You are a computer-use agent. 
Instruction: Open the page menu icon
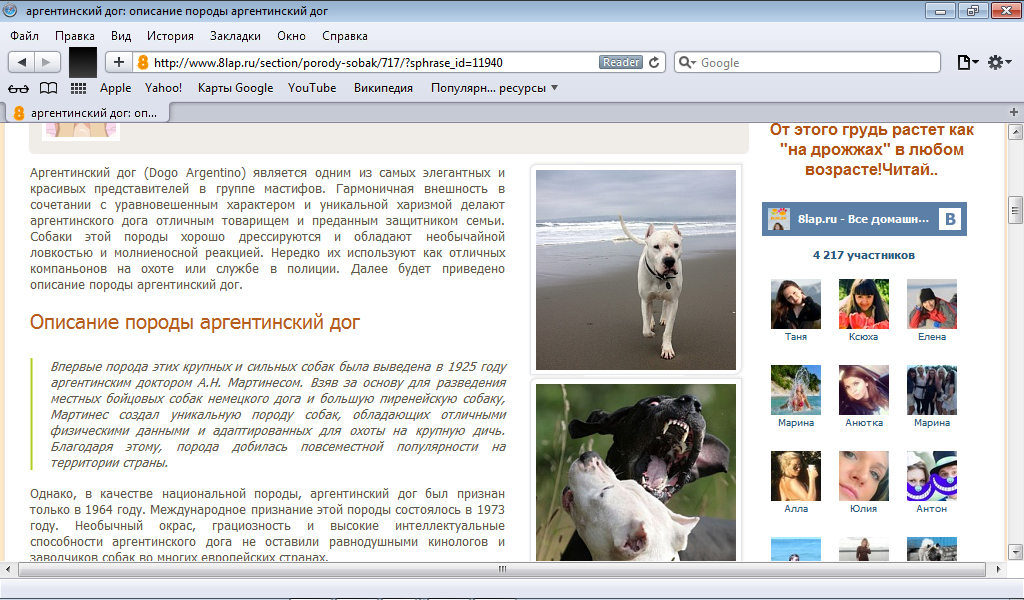click(x=967, y=62)
